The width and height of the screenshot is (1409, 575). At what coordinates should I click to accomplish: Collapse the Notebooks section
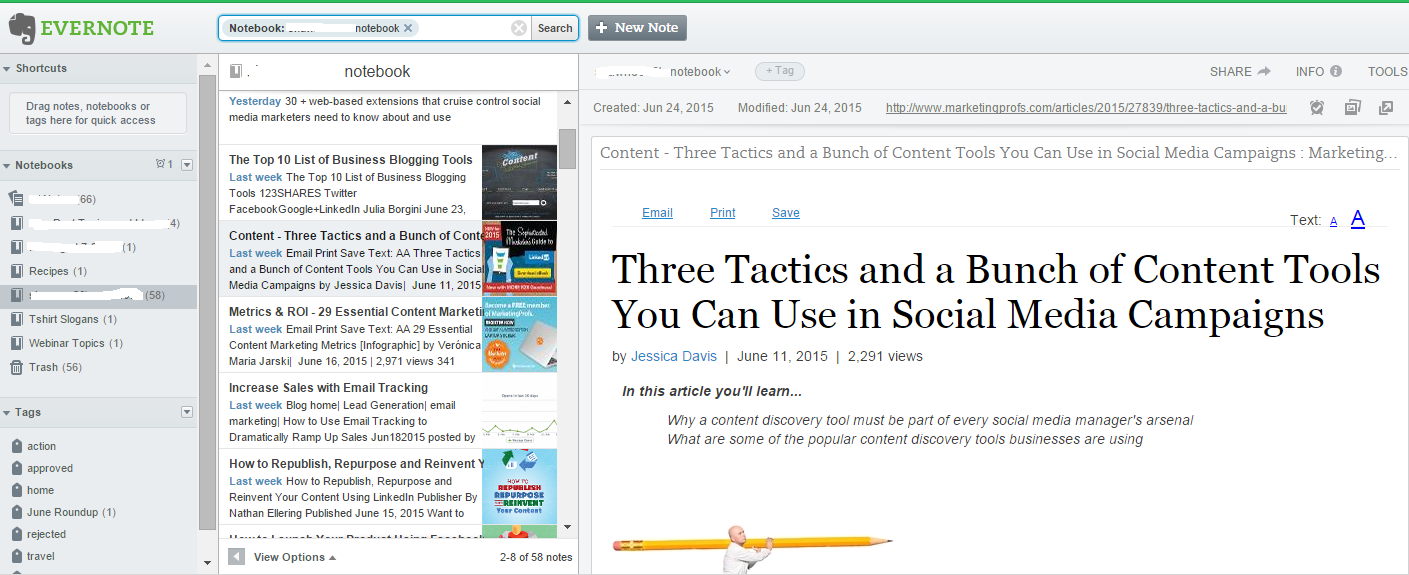tap(7, 165)
